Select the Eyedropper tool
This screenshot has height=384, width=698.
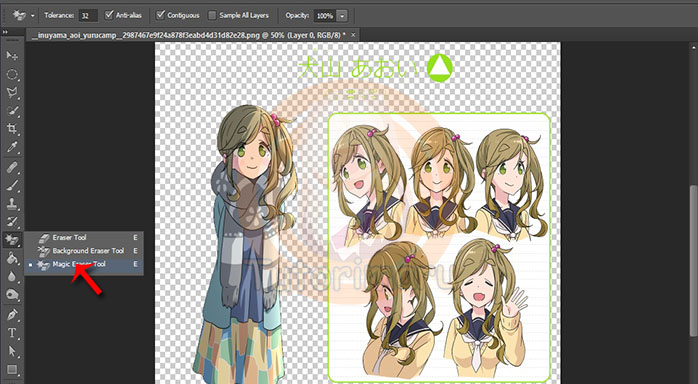[x=12, y=147]
